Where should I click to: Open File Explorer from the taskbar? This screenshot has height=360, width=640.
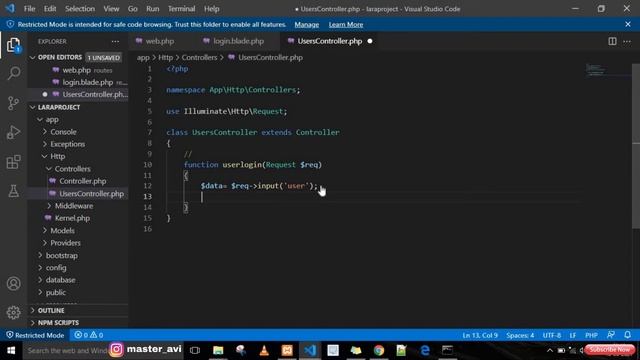[x=218, y=350]
